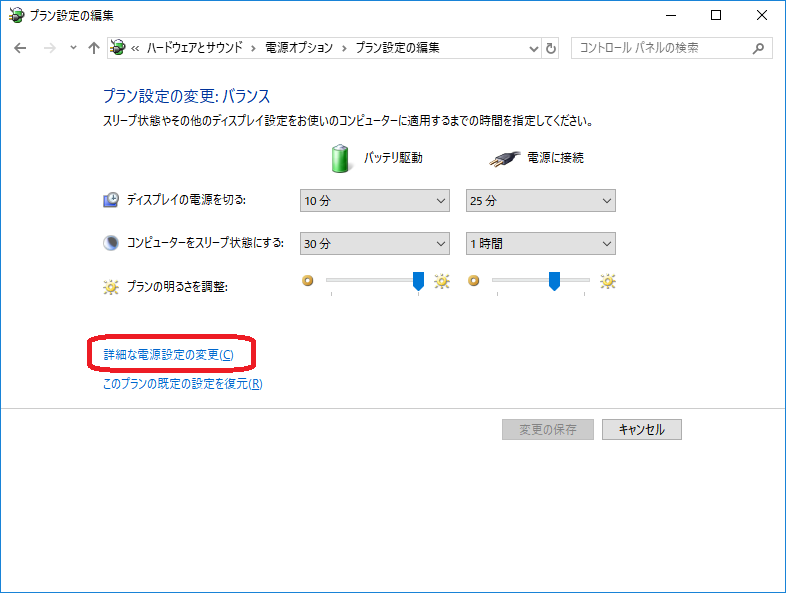The width and height of the screenshot is (786, 593).
Task: Navigate to ハードウェアとサウンド breadcrumb
Action: pyautogui.click(x=194, y=48)
